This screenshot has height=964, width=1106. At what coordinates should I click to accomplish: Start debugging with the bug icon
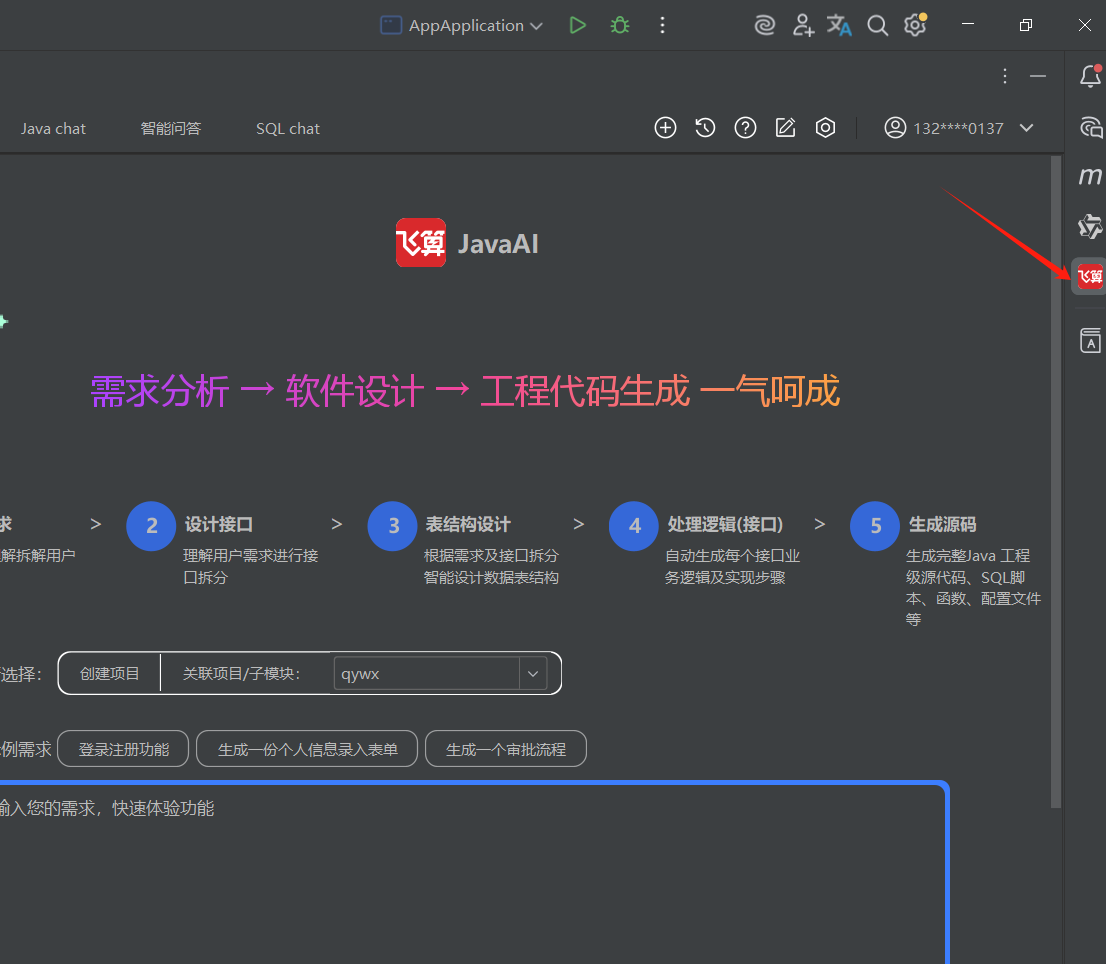coord(620,25)
